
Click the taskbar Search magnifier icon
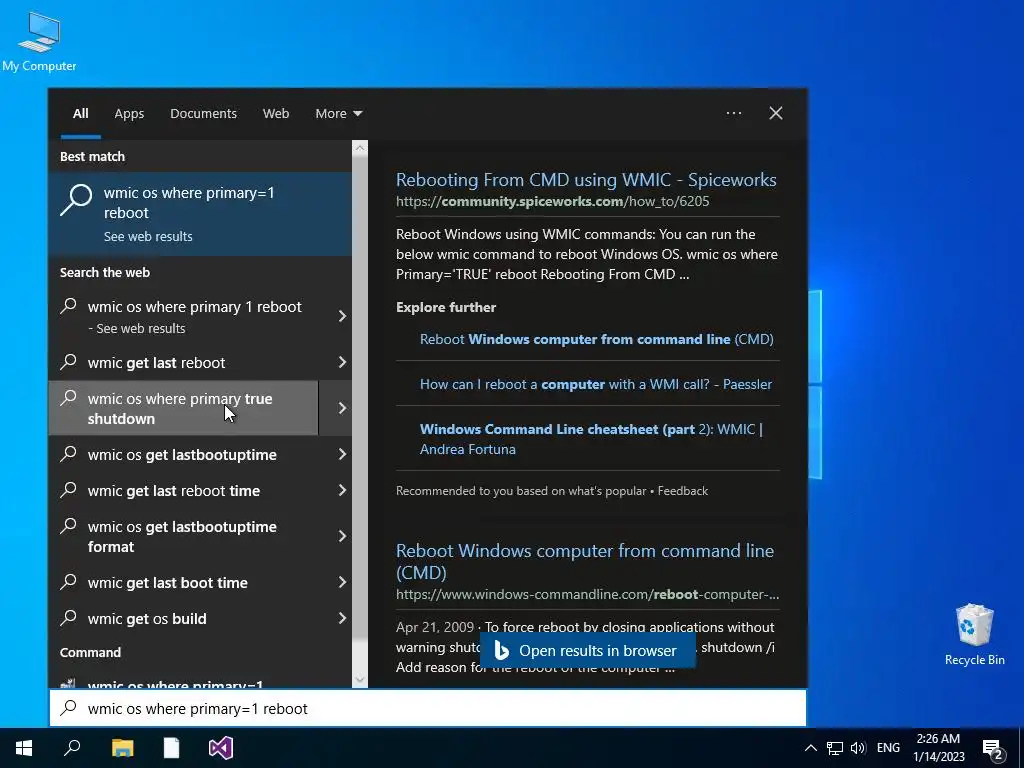pos(72,748)
